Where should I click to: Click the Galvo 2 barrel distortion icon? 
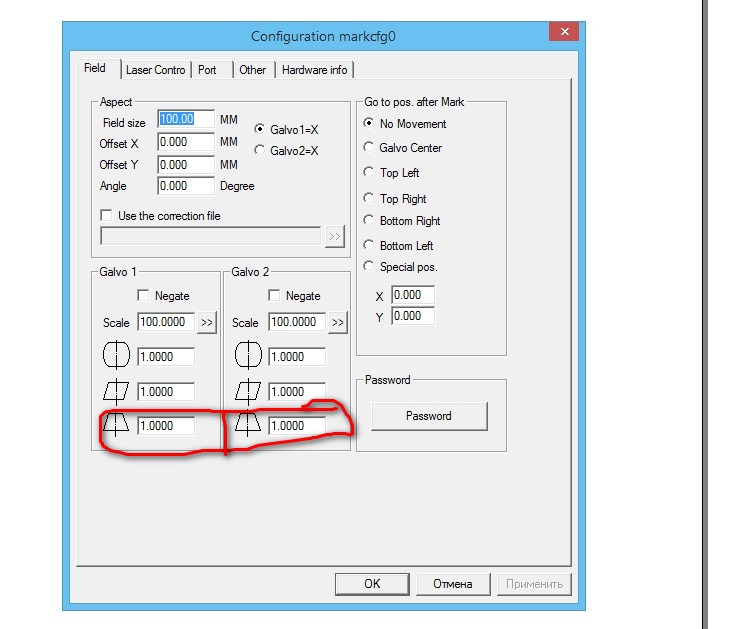tap(247, 357)
